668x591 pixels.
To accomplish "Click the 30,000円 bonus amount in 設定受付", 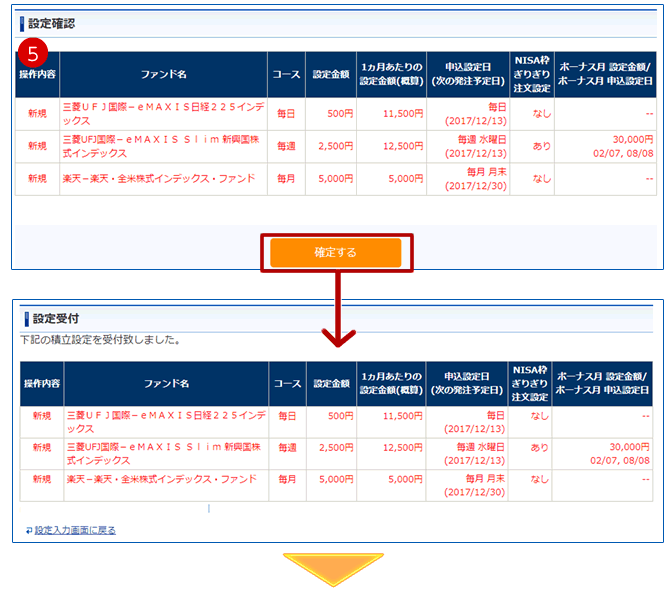I will click(629, 447).
